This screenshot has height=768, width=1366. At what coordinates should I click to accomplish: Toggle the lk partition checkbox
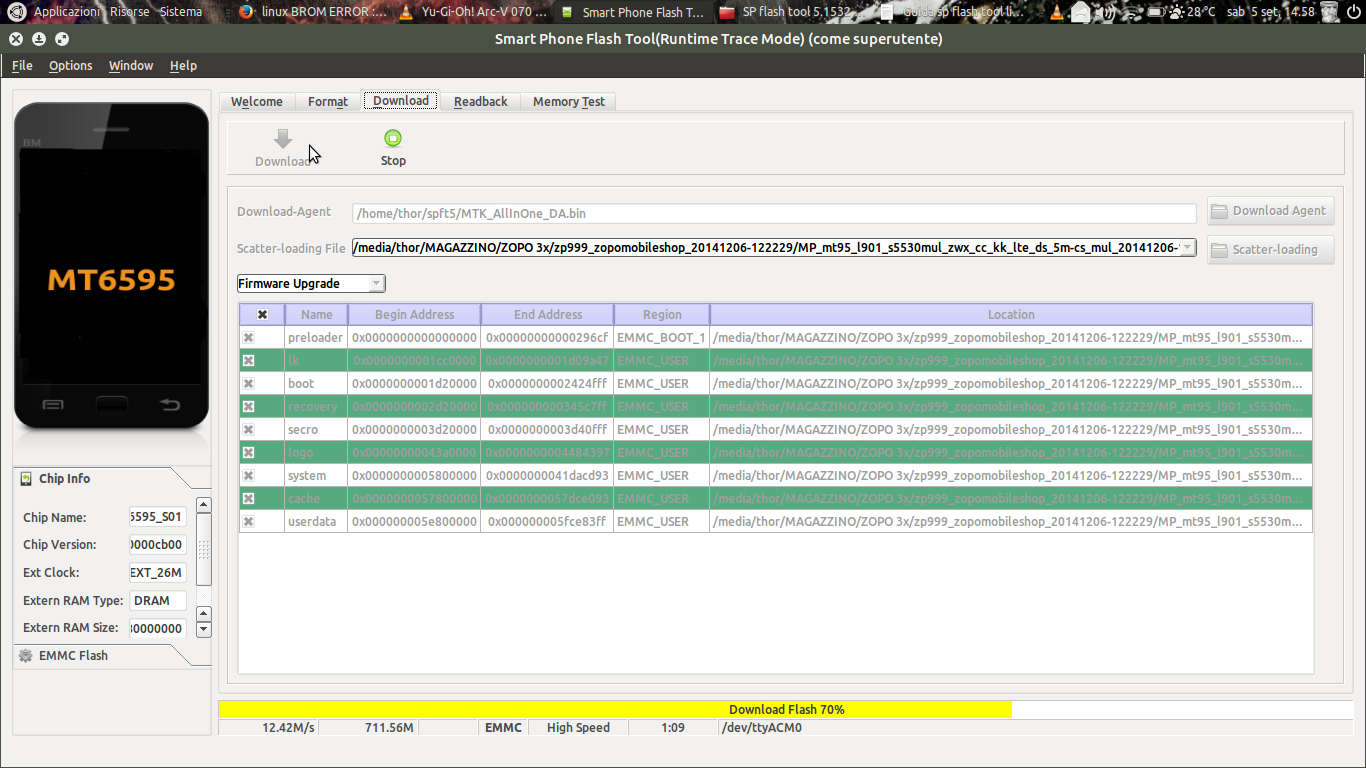click(248, 361)
